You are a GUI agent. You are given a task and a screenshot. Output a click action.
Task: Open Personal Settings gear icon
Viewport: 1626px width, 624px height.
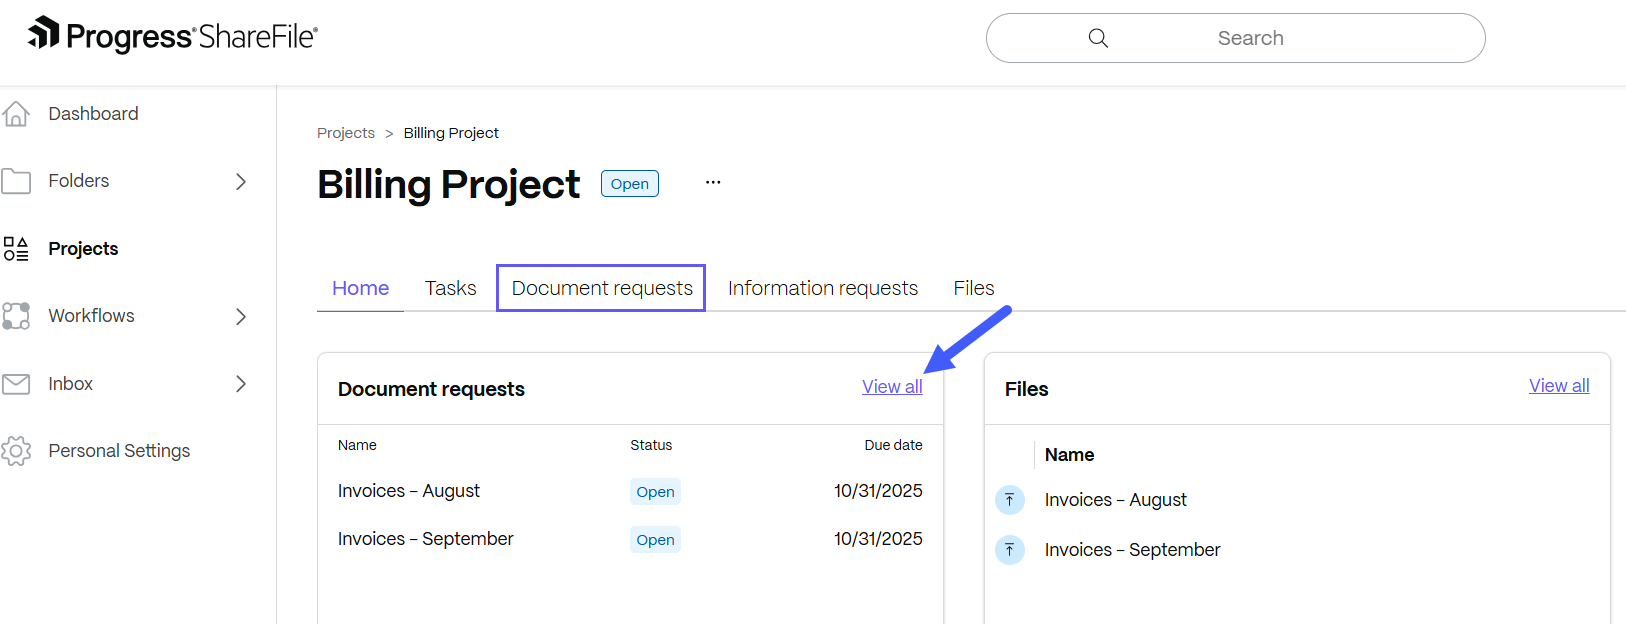[16, 451]
